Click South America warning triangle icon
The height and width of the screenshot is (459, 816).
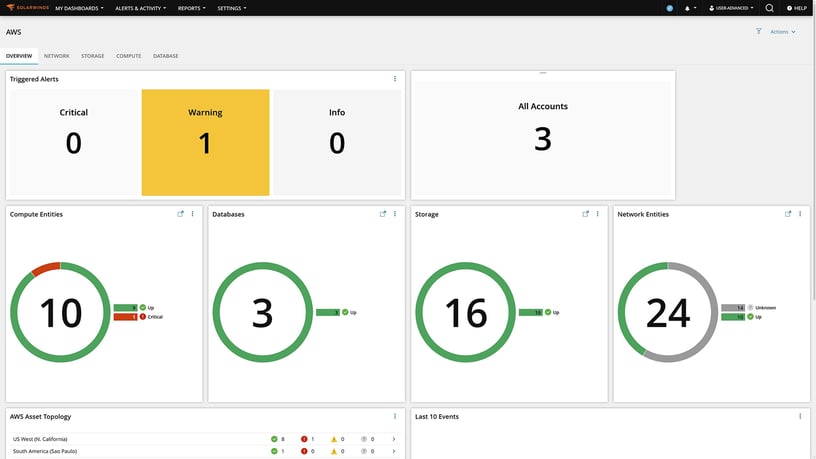point(334,451)
